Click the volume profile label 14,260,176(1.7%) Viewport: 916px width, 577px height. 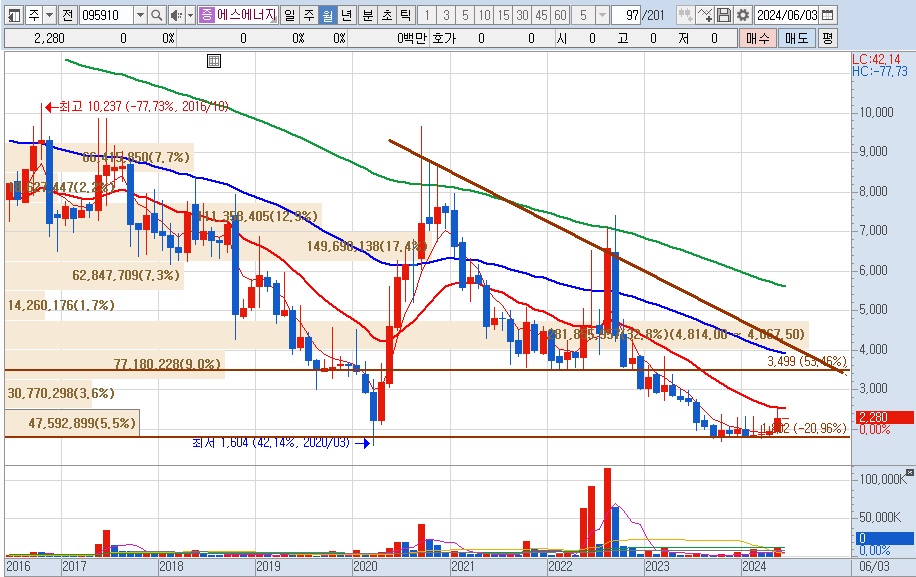pos(61,305)
